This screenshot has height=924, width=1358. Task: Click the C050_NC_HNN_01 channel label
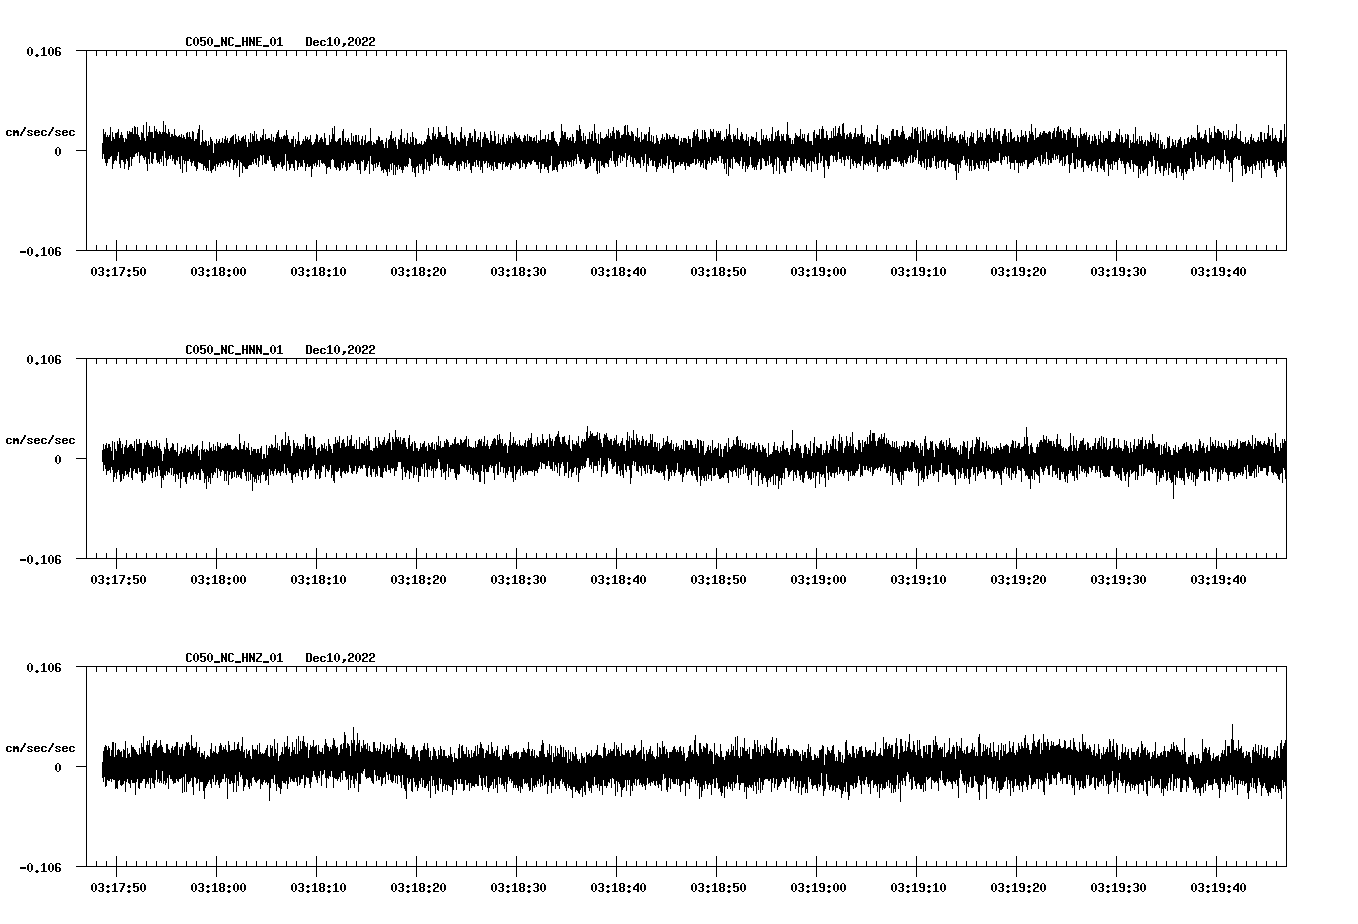click(232, 349)
